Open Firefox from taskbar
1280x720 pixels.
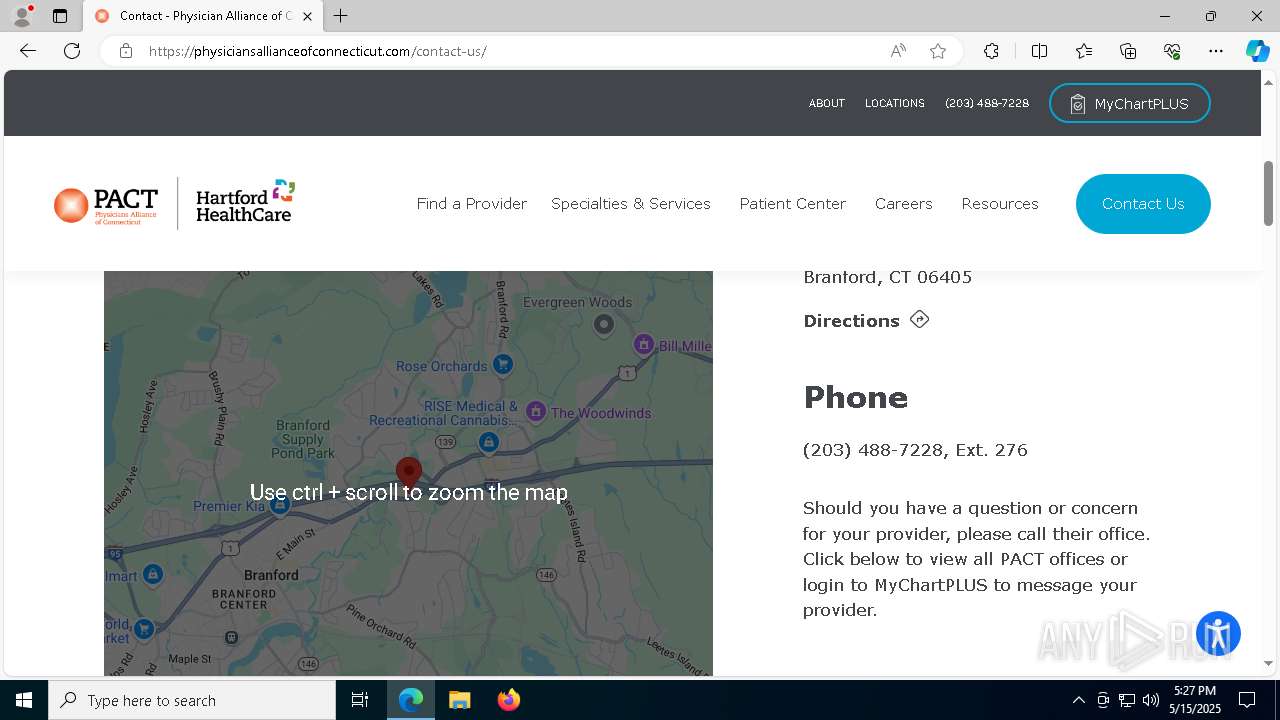(508, 700)
